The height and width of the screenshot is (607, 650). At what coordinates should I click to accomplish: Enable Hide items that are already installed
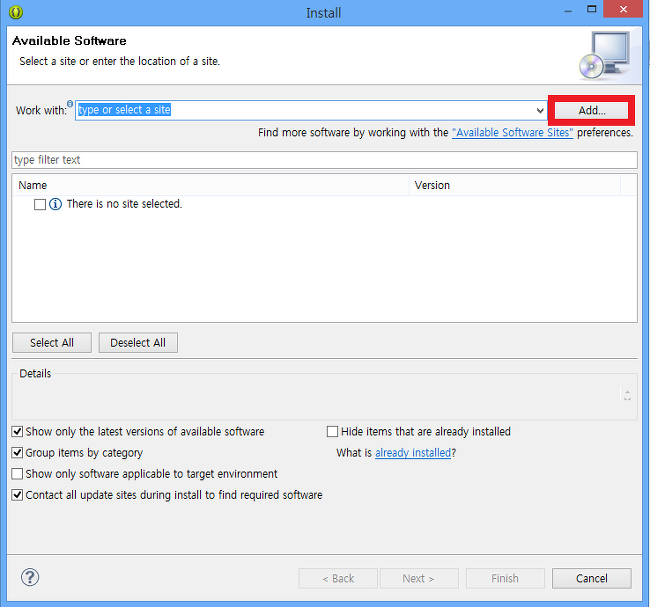click(332, 432)
